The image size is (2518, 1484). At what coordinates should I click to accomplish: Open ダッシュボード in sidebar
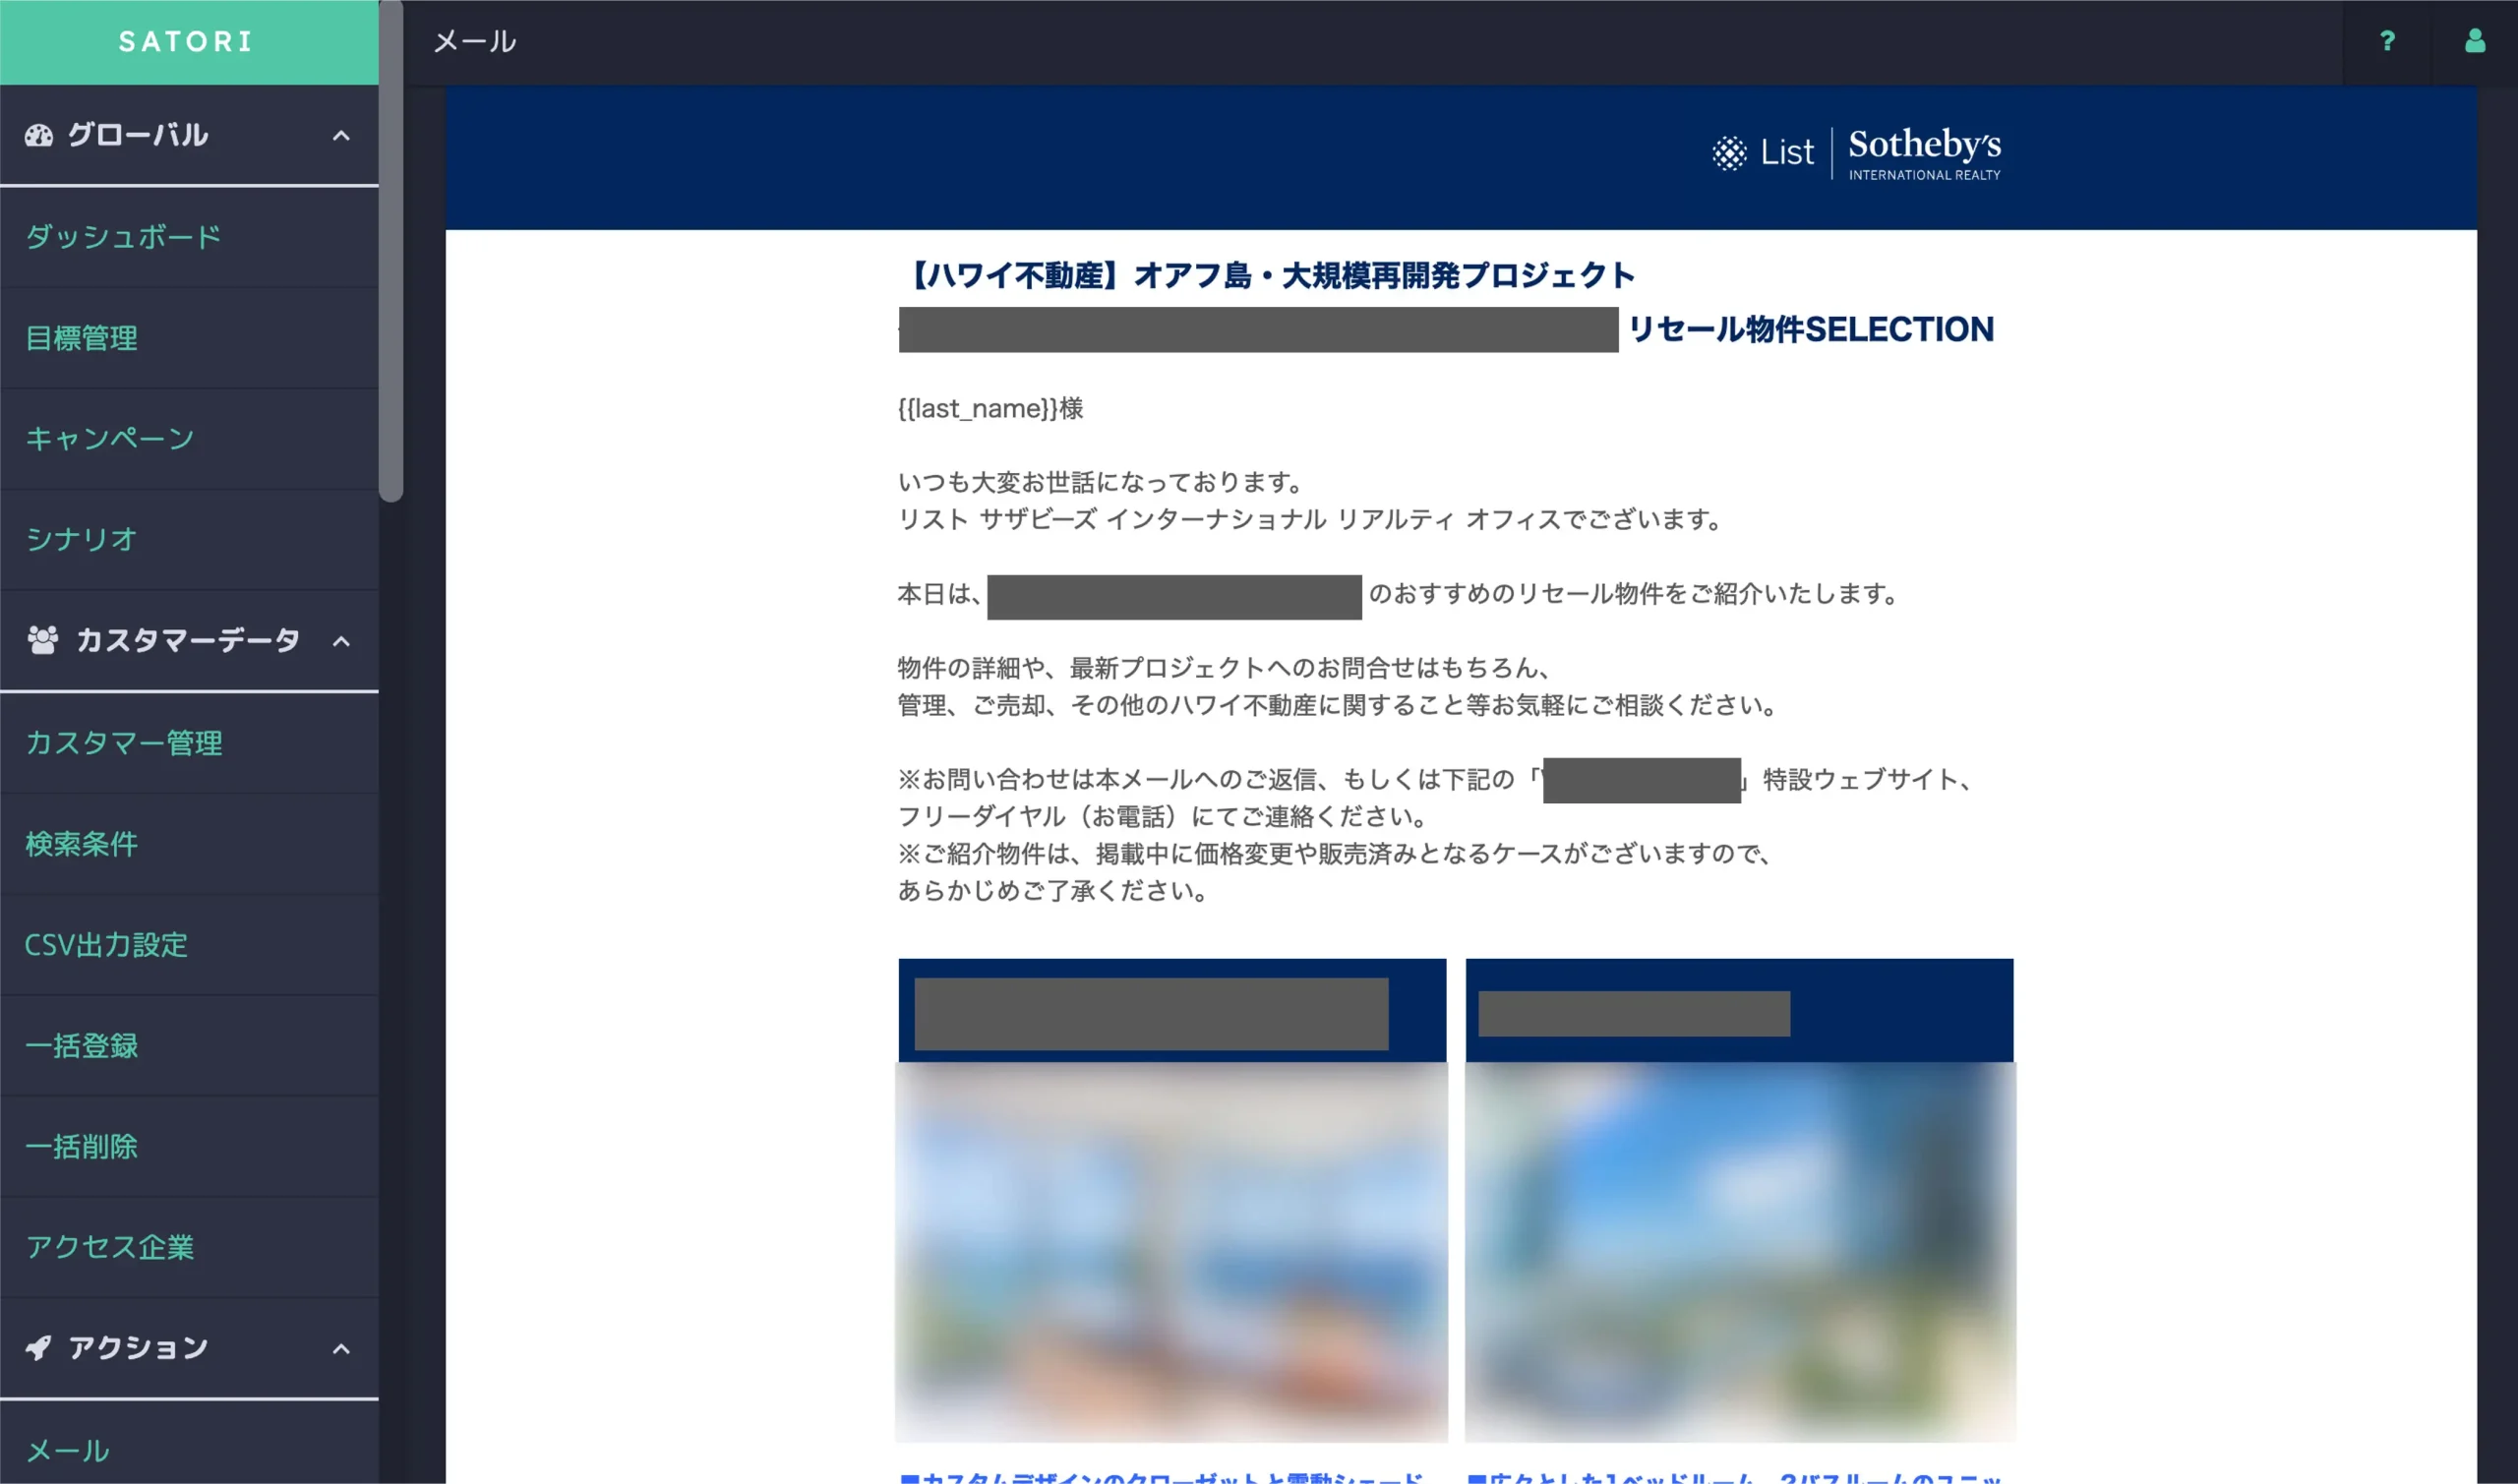(123, 237)
